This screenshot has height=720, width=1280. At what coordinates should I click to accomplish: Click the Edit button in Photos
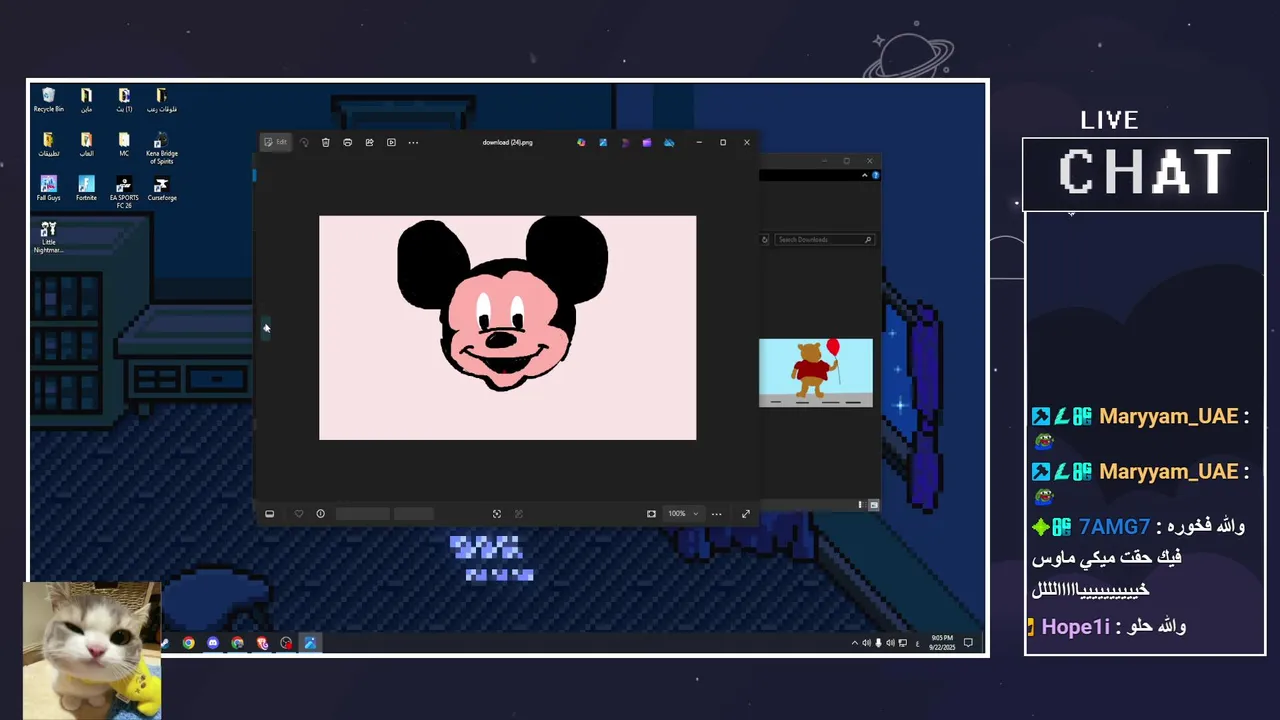pos(275,142)
